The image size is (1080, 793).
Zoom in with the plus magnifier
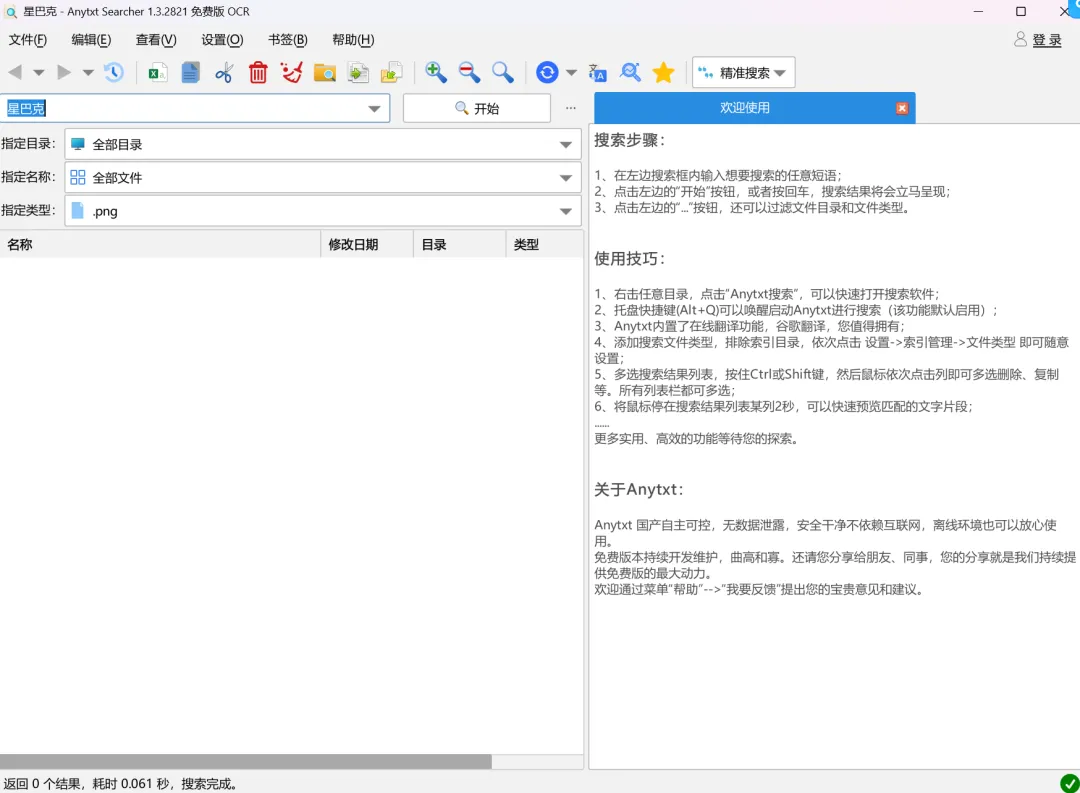(435, 72)
